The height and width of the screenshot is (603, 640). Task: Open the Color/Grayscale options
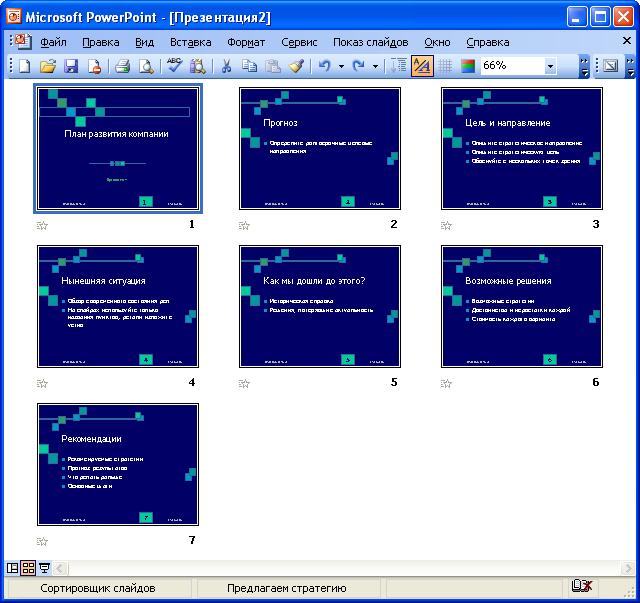point(468,66)
